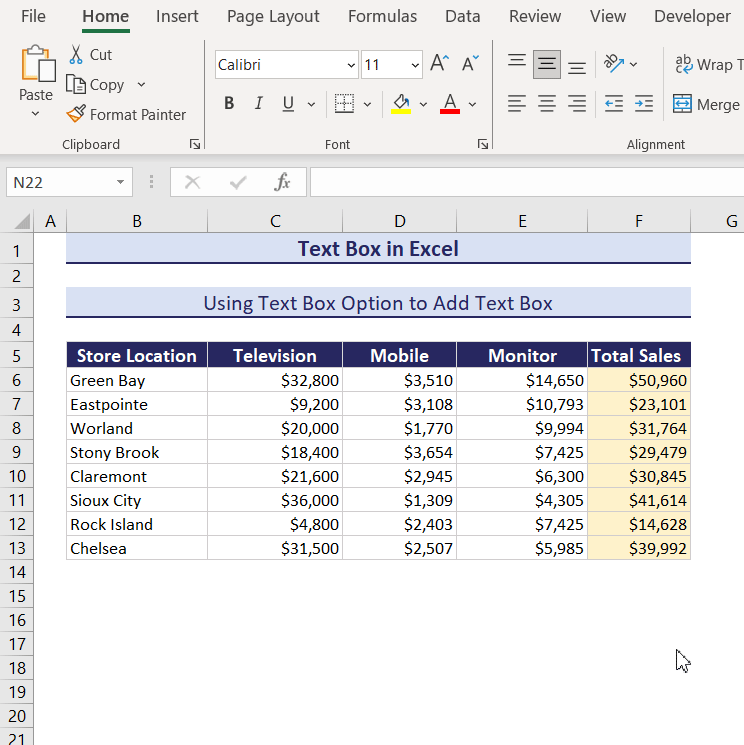Open the Formulas ribbon tab

pyautogui.click(x=382, y=16)
